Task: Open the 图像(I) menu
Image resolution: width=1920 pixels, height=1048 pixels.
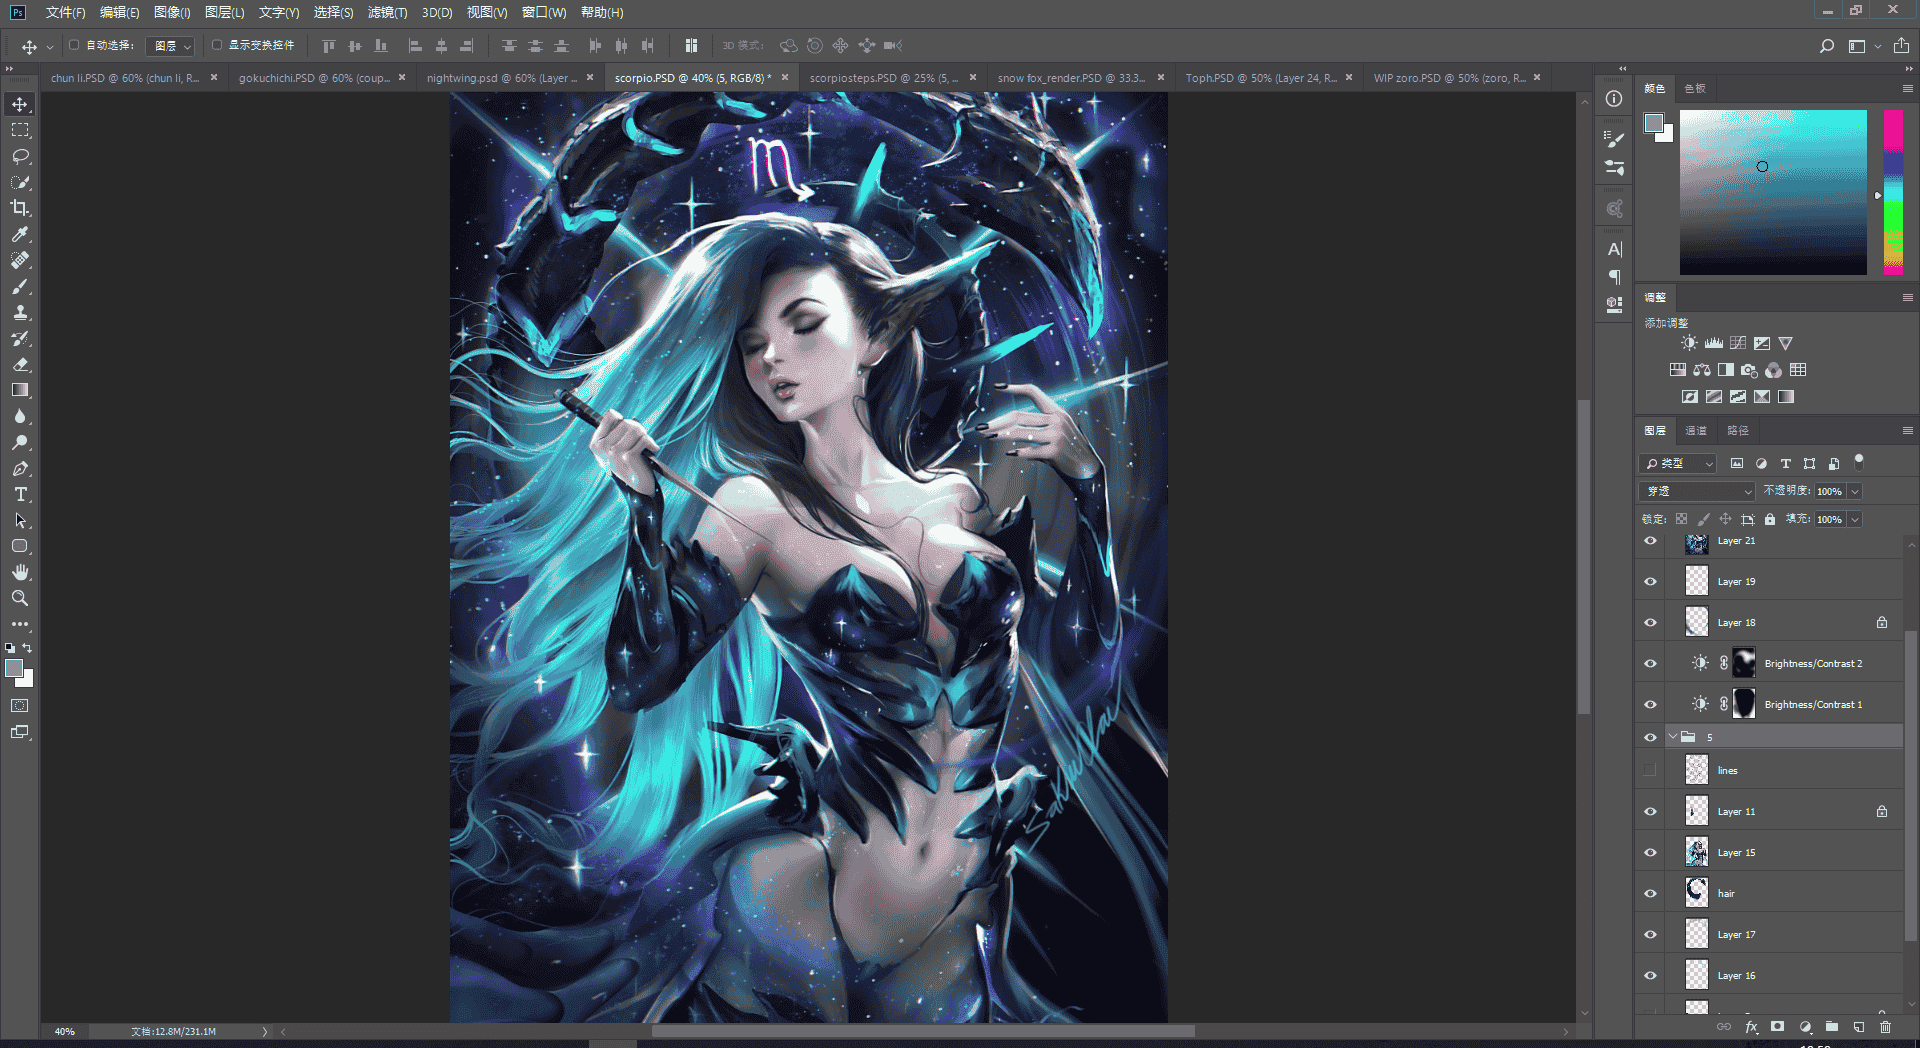Action: [x=172, y=12]
